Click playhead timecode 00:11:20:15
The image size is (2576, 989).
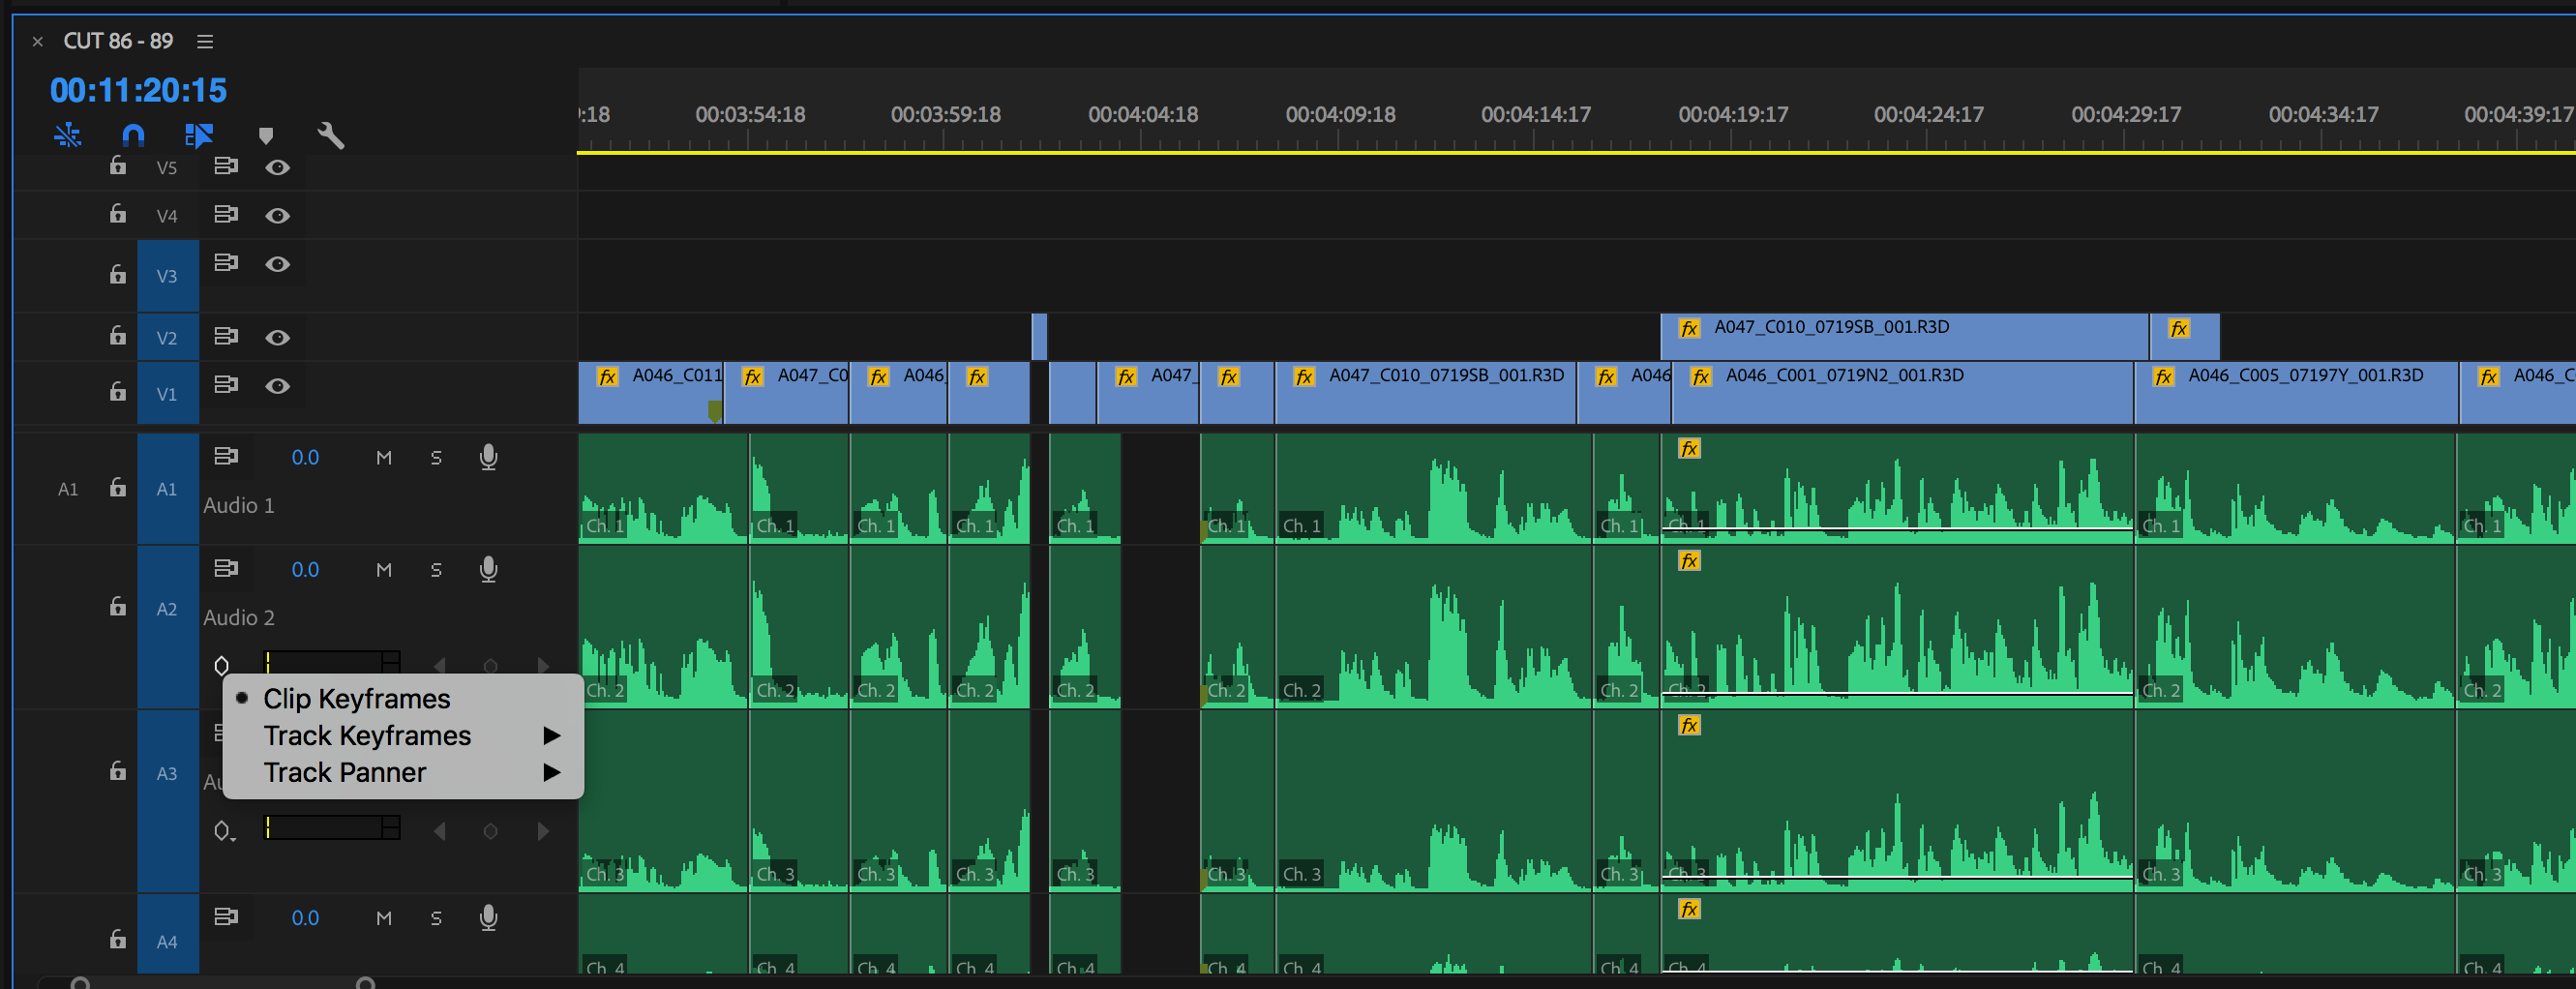[x=138, y=90]
